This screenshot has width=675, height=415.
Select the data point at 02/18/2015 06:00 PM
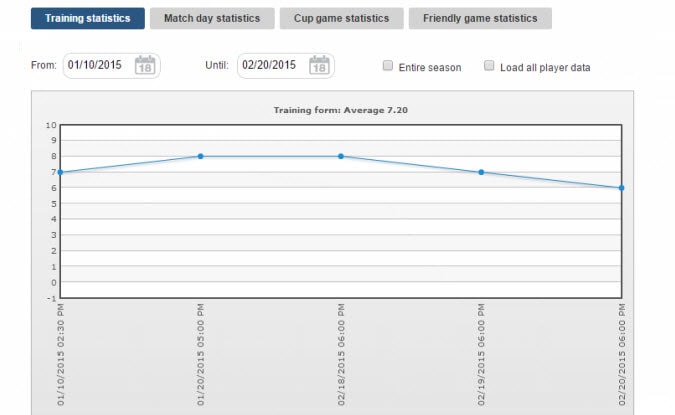341,156
